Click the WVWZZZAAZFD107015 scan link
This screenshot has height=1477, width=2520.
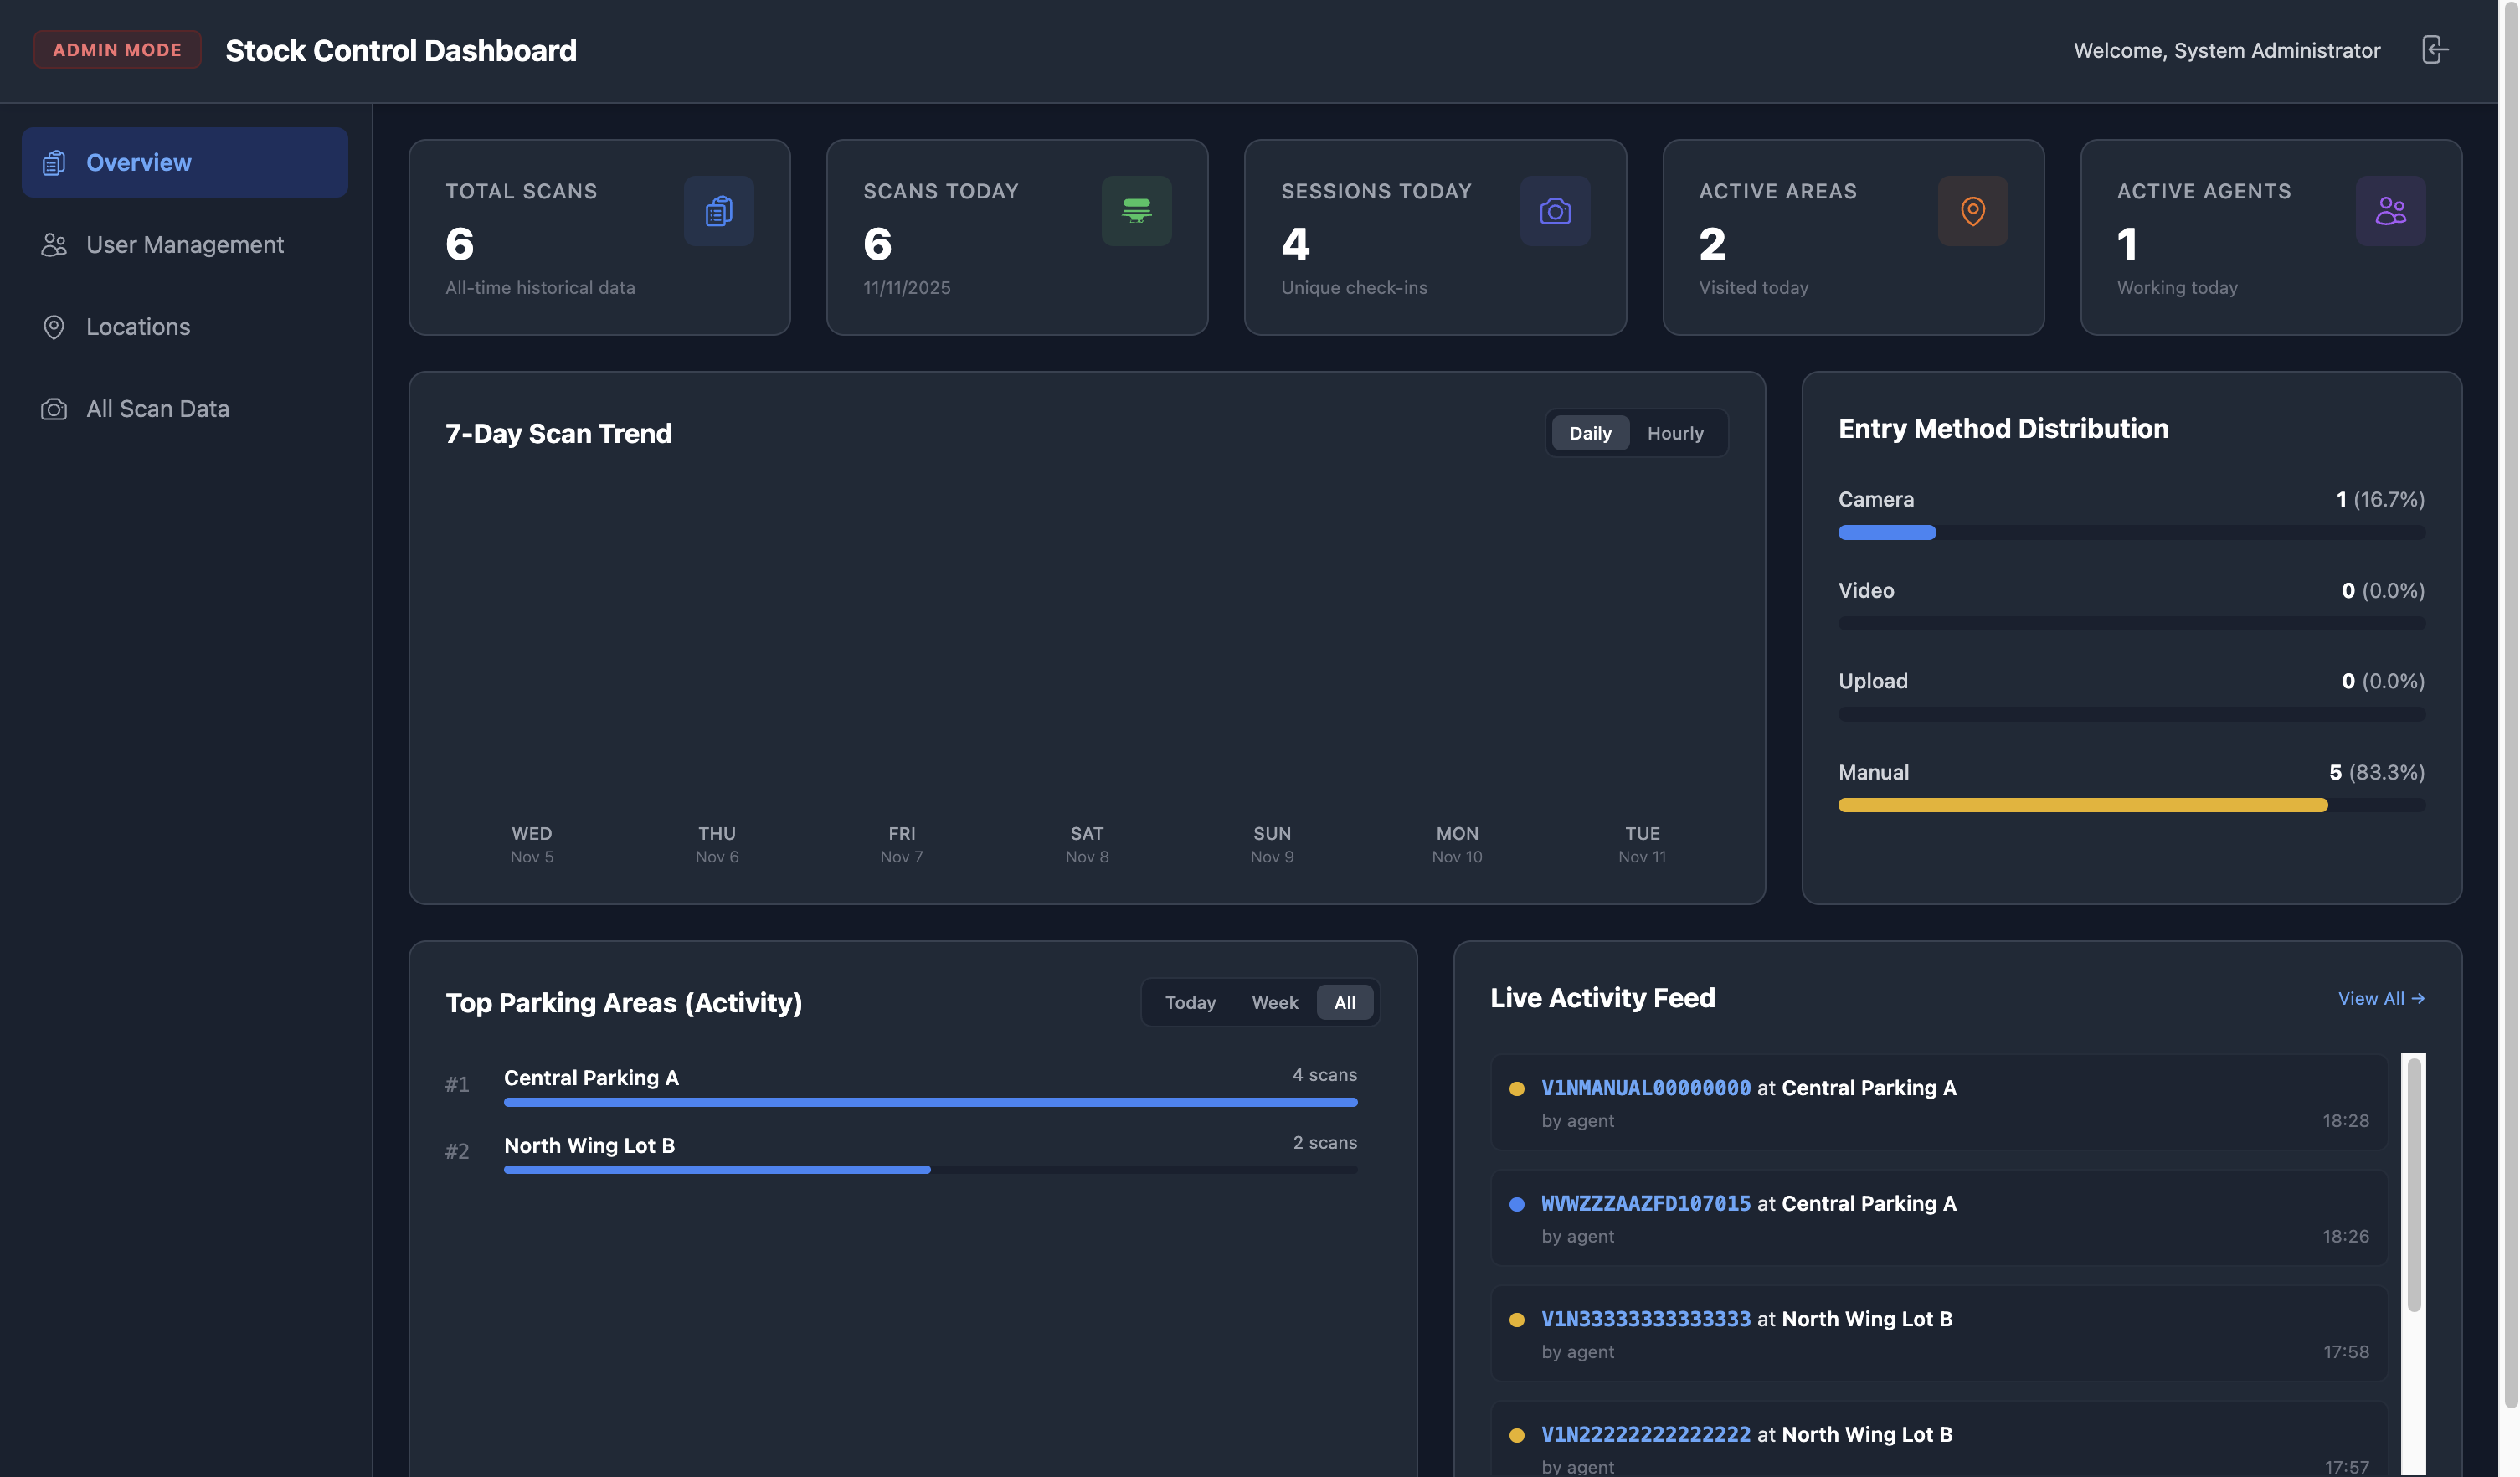pyautogui.click(x=1645, y=1203)
